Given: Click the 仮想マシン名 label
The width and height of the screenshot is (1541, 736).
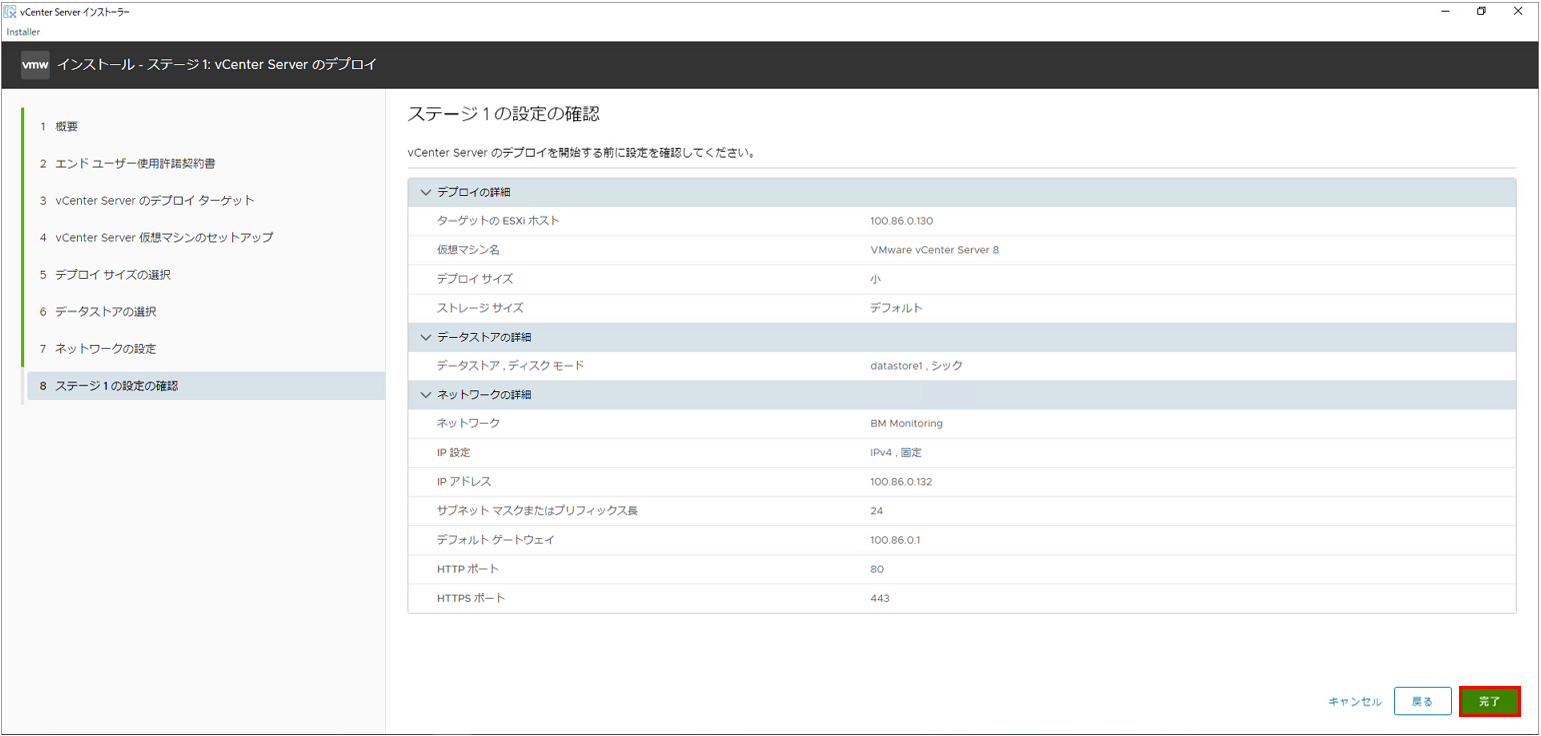Looking at the screenshot, I should tap(468, 250).
